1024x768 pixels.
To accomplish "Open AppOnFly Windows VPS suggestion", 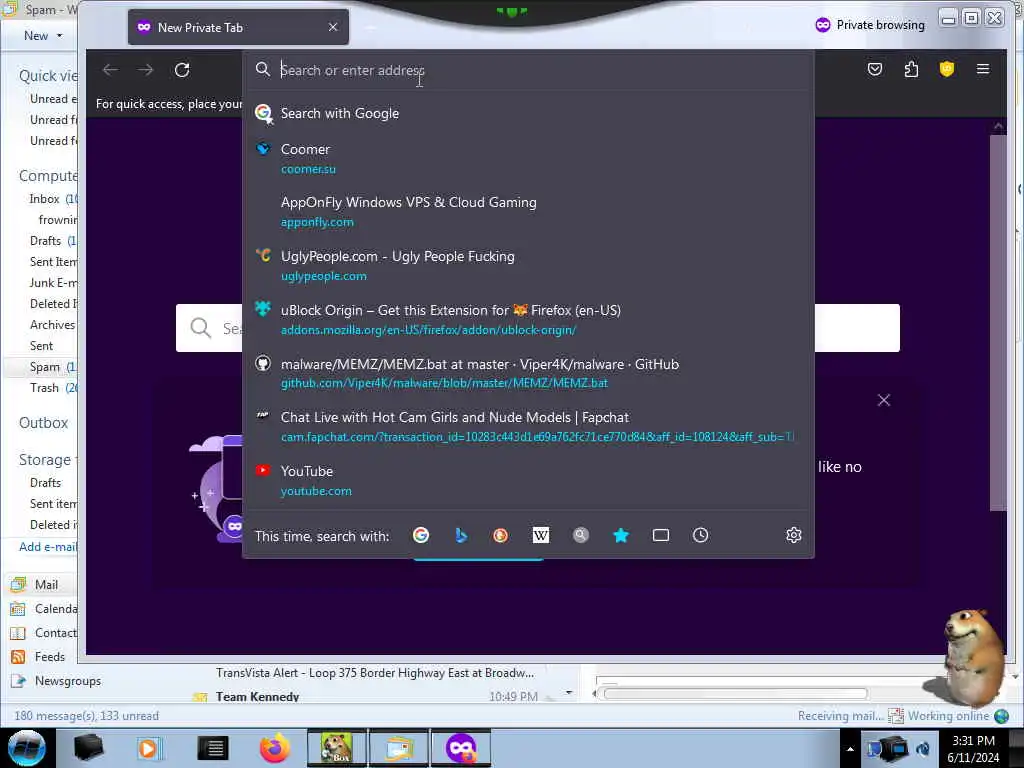I will tap(528, 212).
